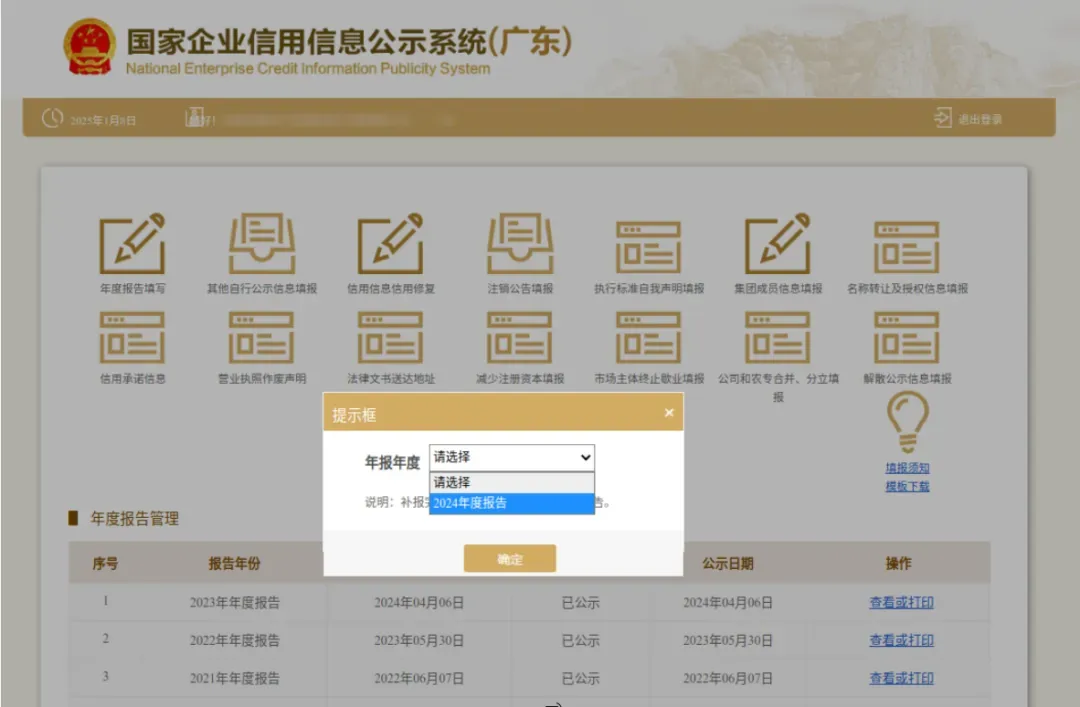
Task: Click 查看或打印 for the 2021年年度报告
Action: click(x=901, y=678)
